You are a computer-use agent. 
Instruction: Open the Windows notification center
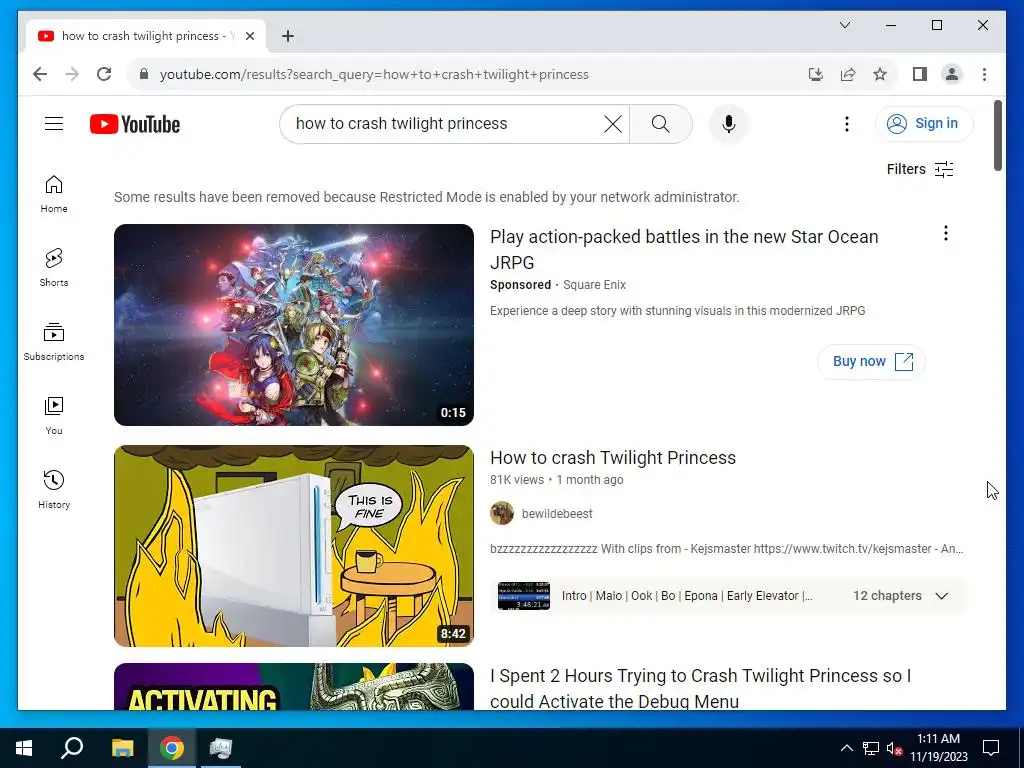991,748
